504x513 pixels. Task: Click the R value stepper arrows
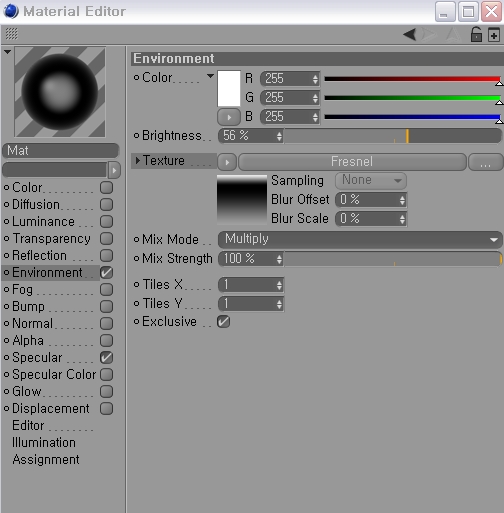(315, 79)
